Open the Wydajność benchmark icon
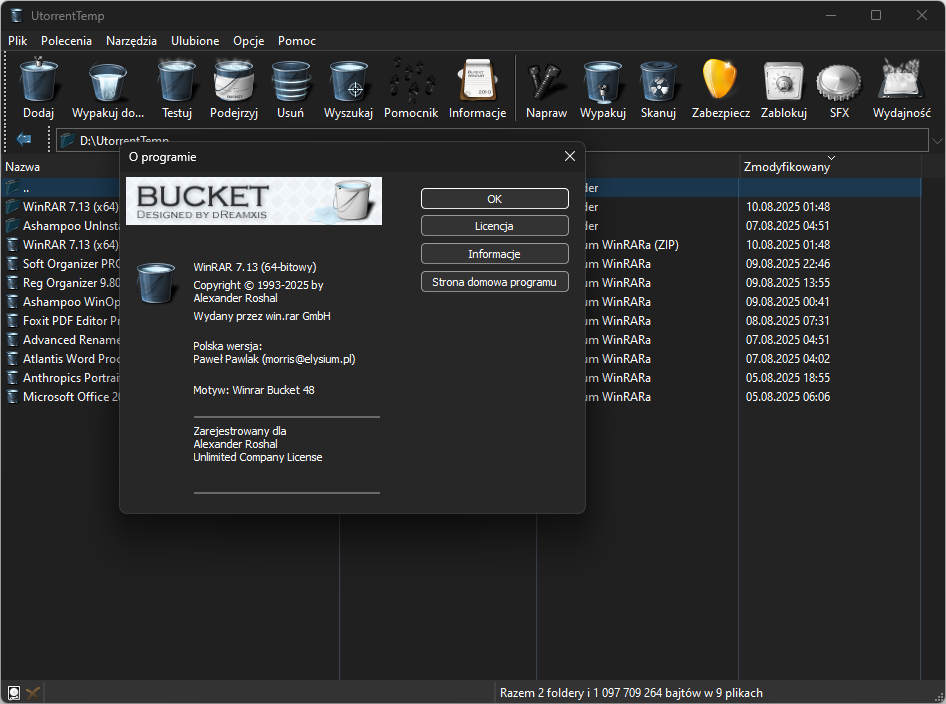The image size is (946, 704). pyautogui.click(x=901, y=78)
